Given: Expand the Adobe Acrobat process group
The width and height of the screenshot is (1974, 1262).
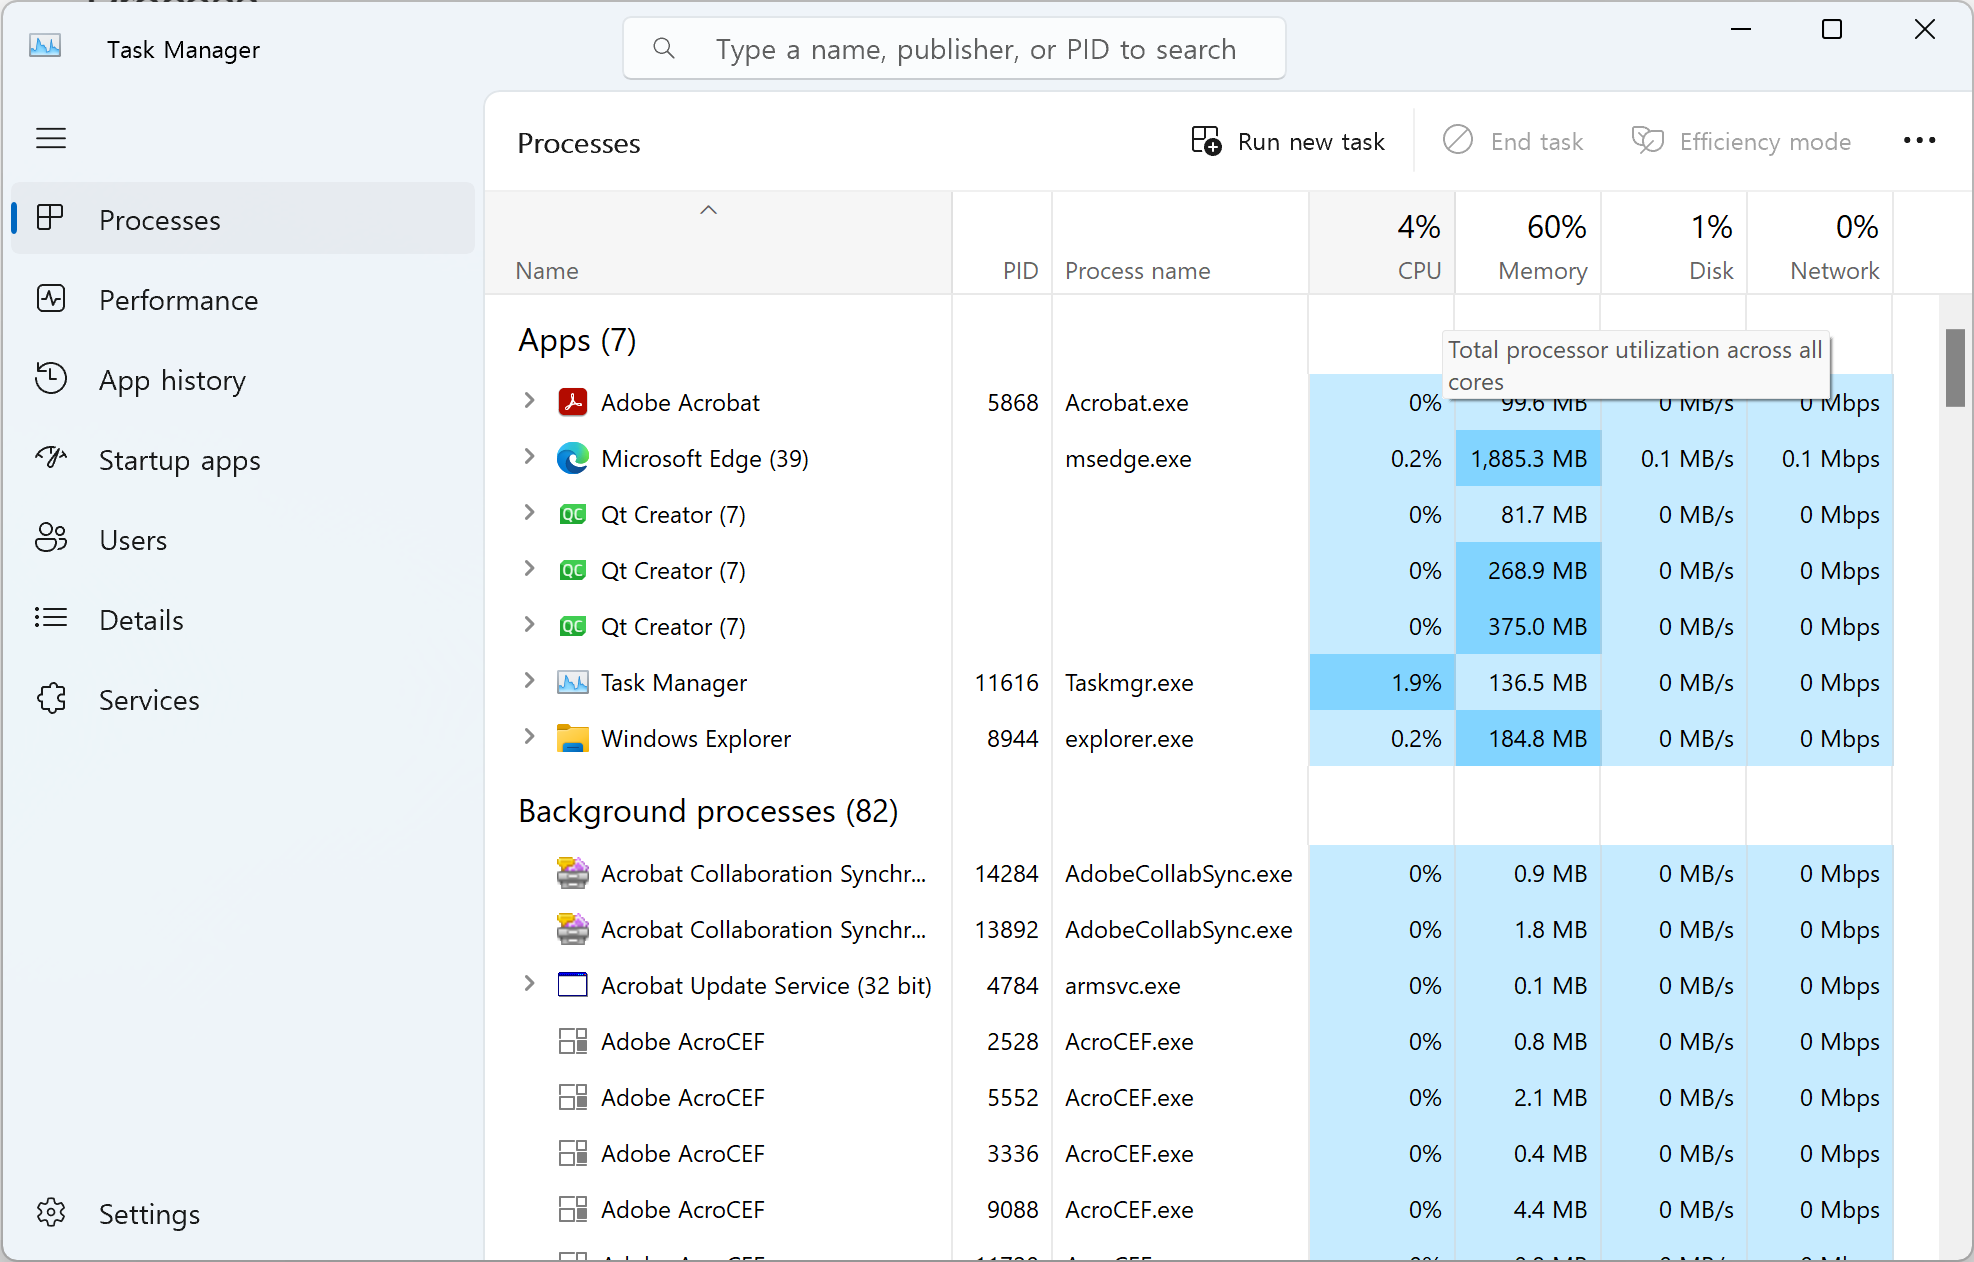Looking at the screenshot, I should tap(529, 401).
